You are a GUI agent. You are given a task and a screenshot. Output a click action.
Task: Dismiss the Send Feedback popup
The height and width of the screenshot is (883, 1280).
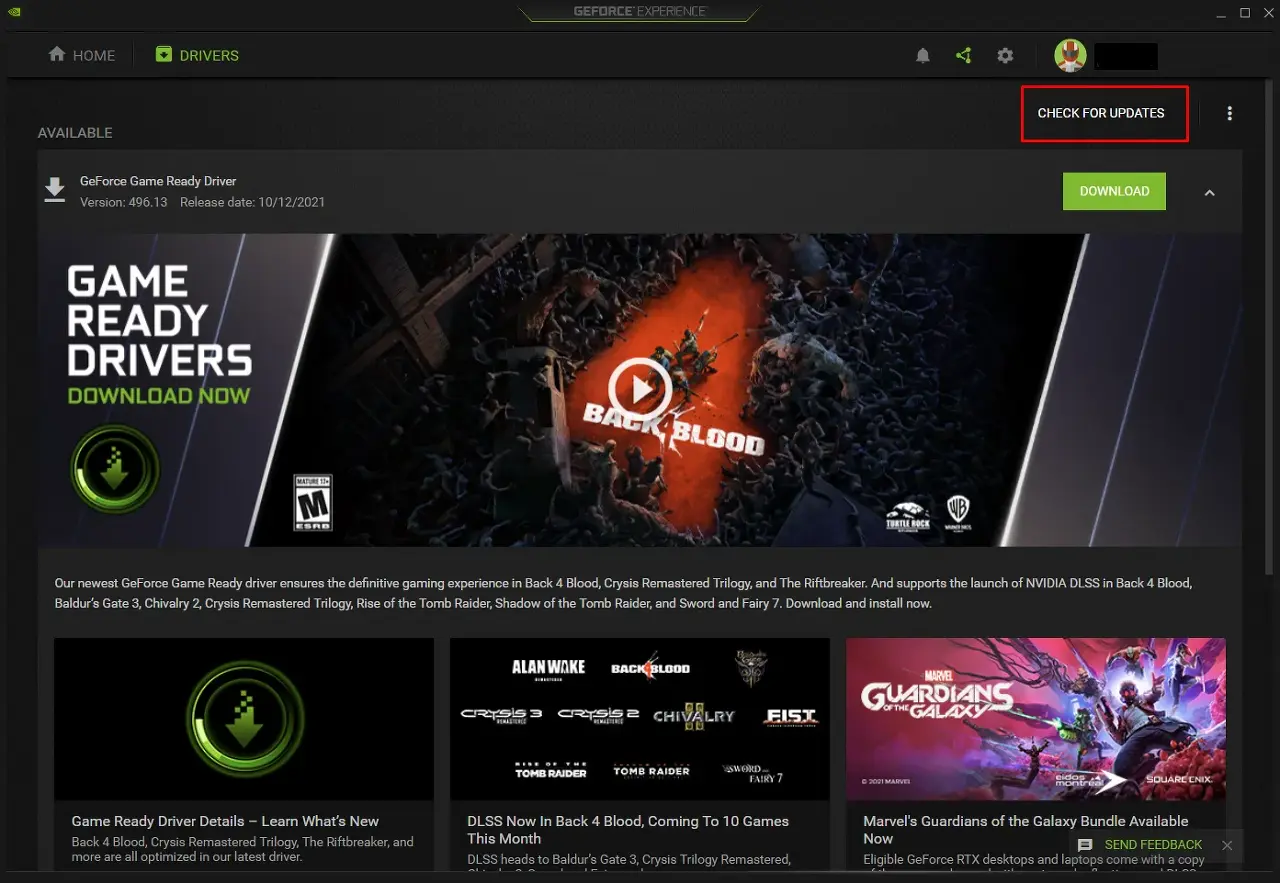pyautogui.click(x=1227, y=845)
